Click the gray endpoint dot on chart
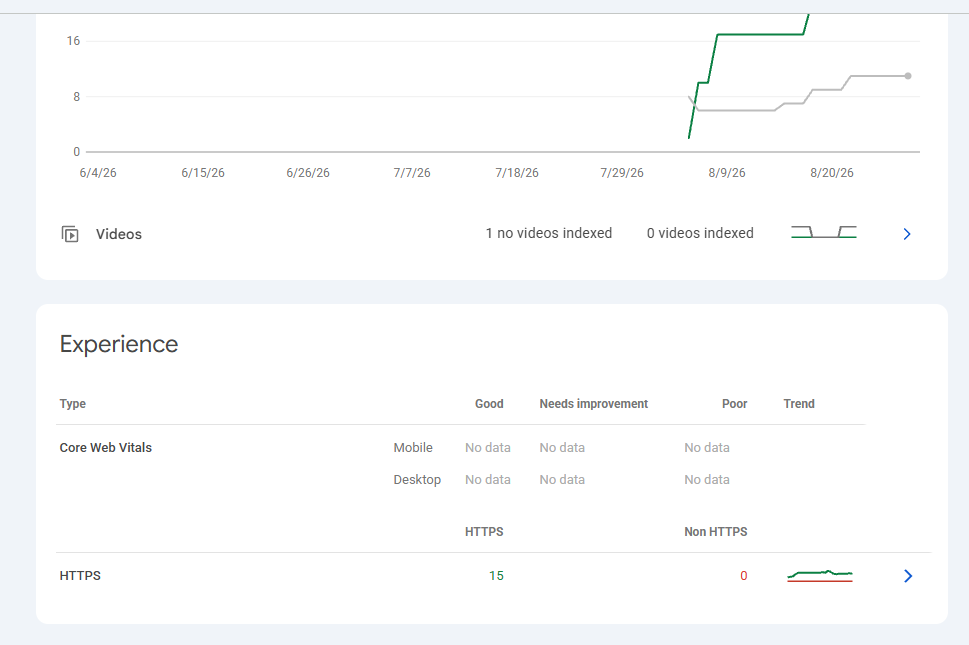969x645 pixels. coord(908,76)
